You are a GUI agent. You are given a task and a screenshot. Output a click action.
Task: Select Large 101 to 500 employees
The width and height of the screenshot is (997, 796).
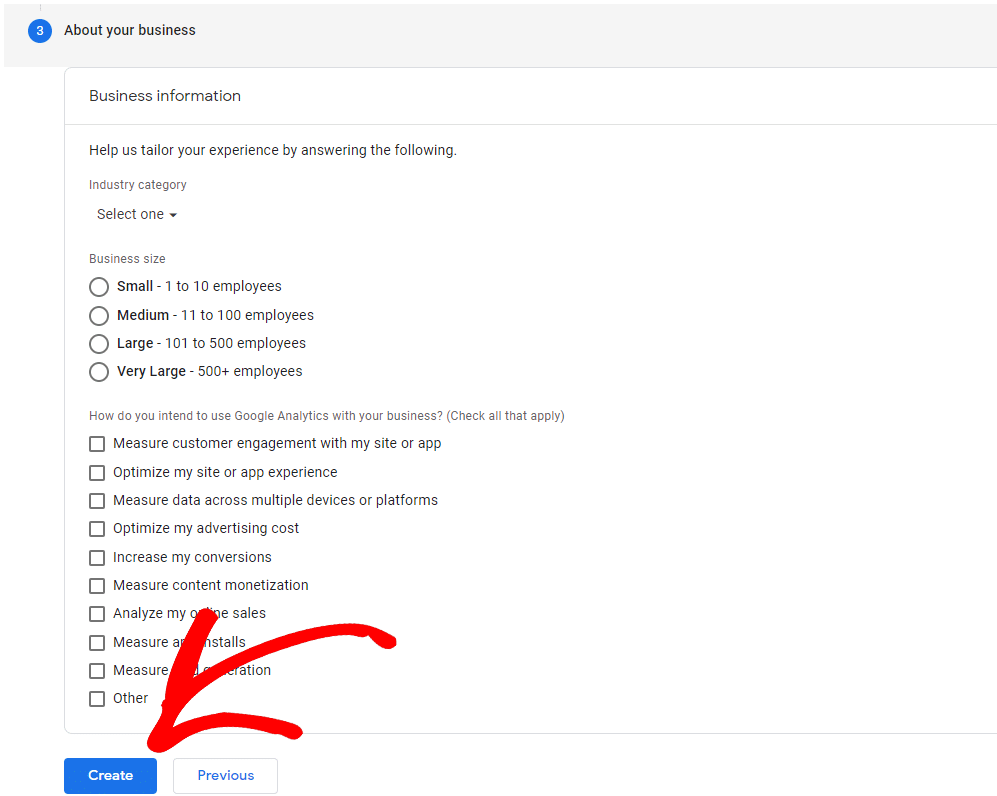(99, 344)
